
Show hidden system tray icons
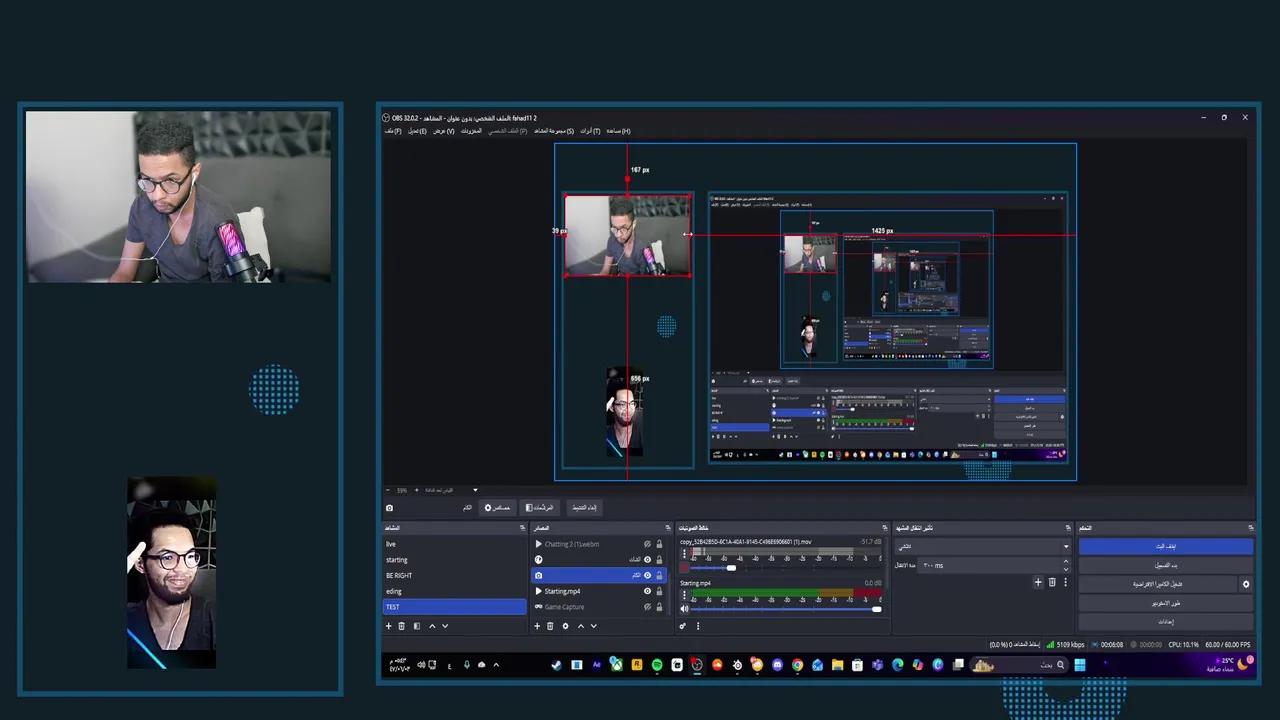point(496,665)
